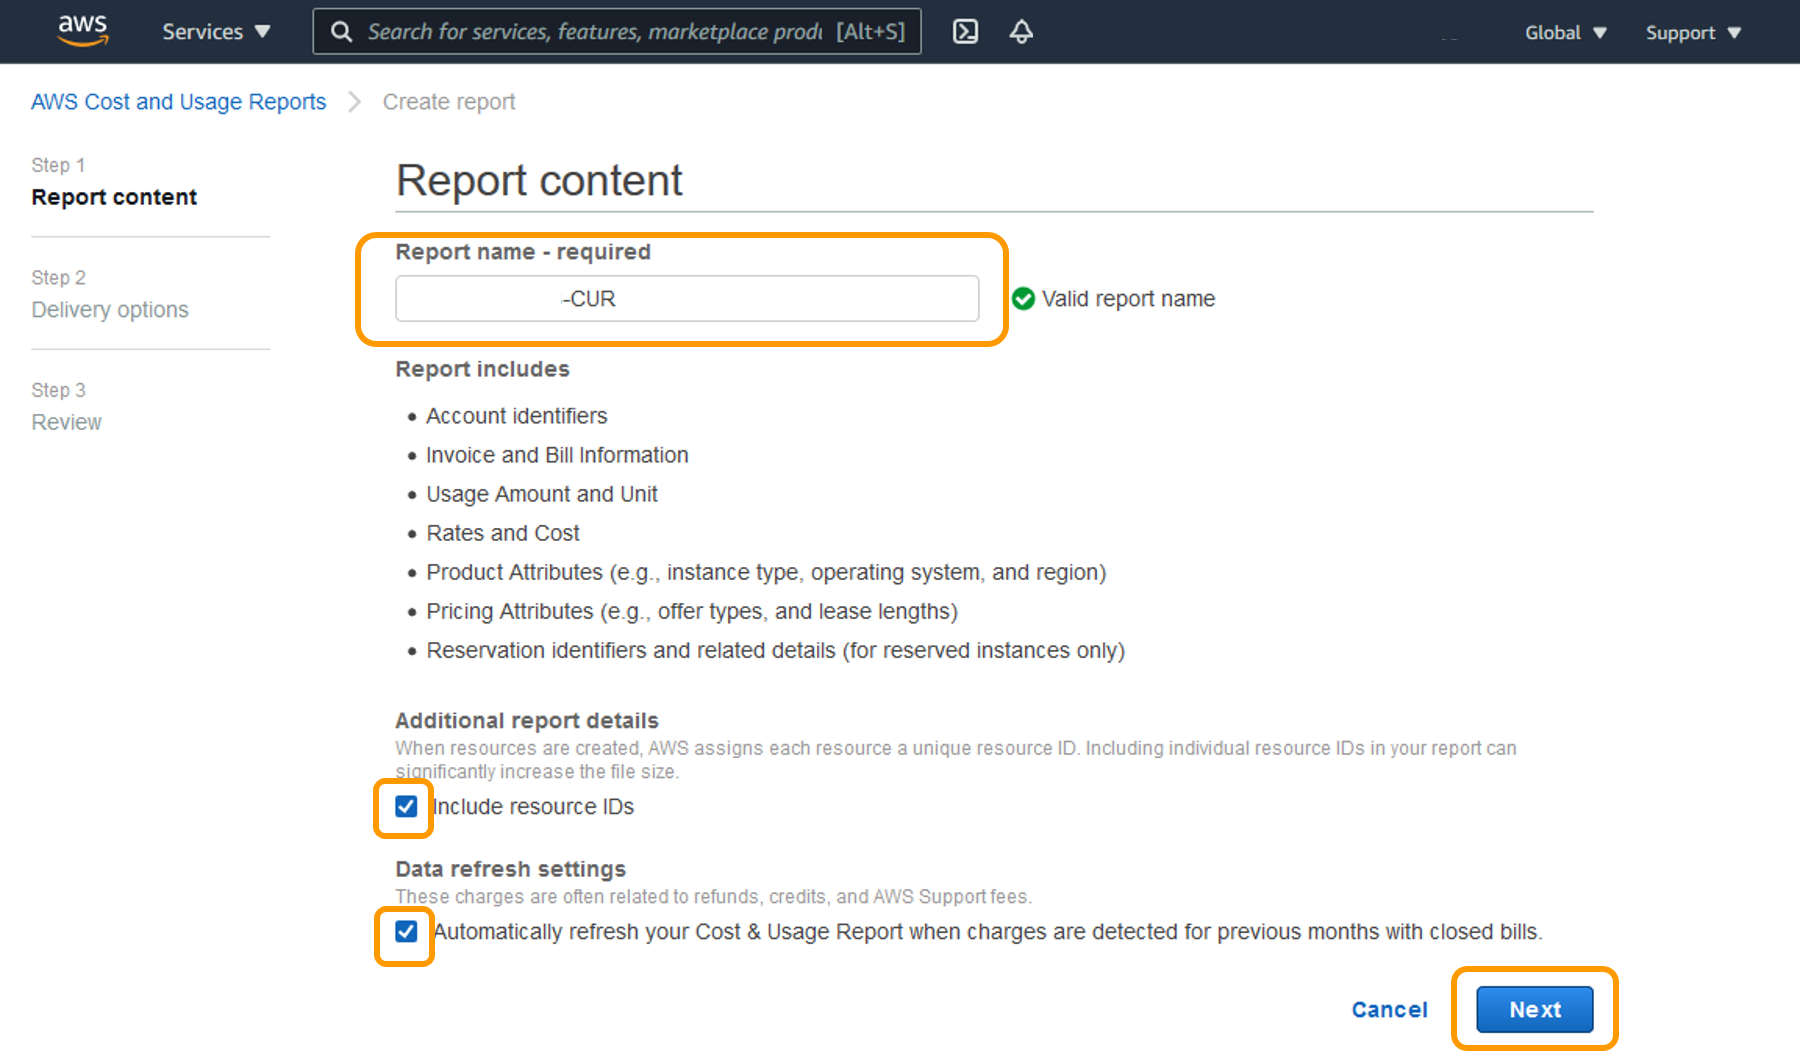Click the AWS logo icon
1800x1062 pixels.
coord(82,30)
